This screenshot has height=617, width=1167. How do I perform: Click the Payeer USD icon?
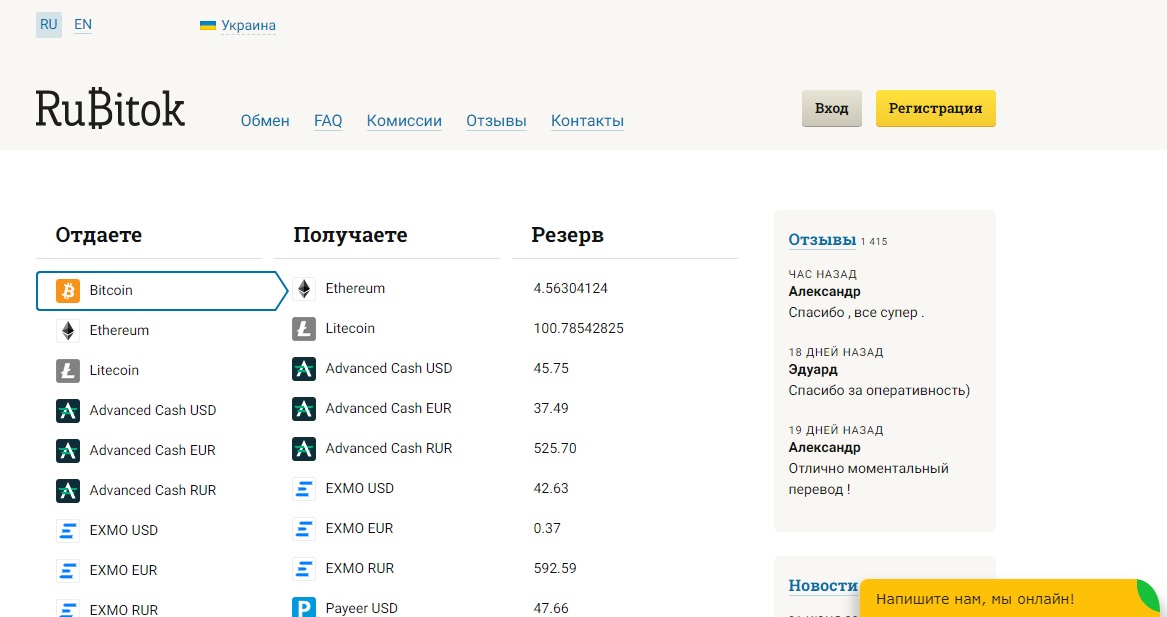coord(304,608)
